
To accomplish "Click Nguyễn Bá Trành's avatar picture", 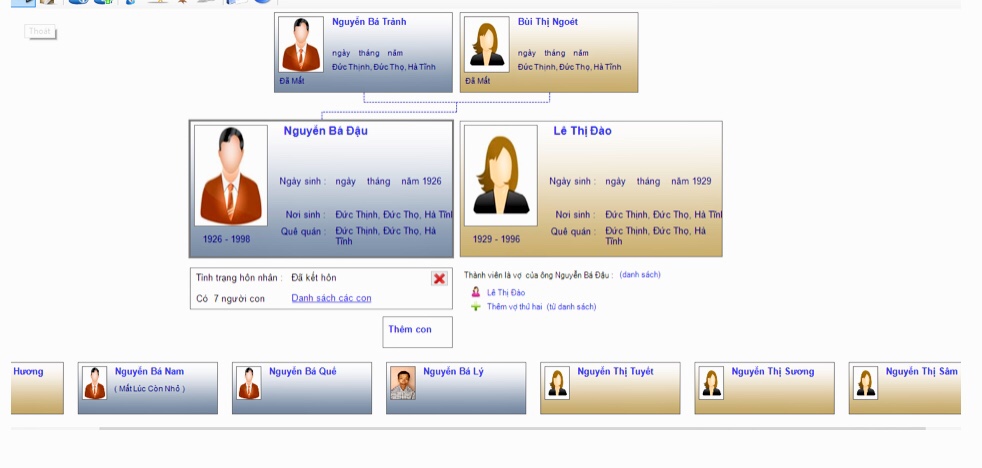I will point(301,44).
